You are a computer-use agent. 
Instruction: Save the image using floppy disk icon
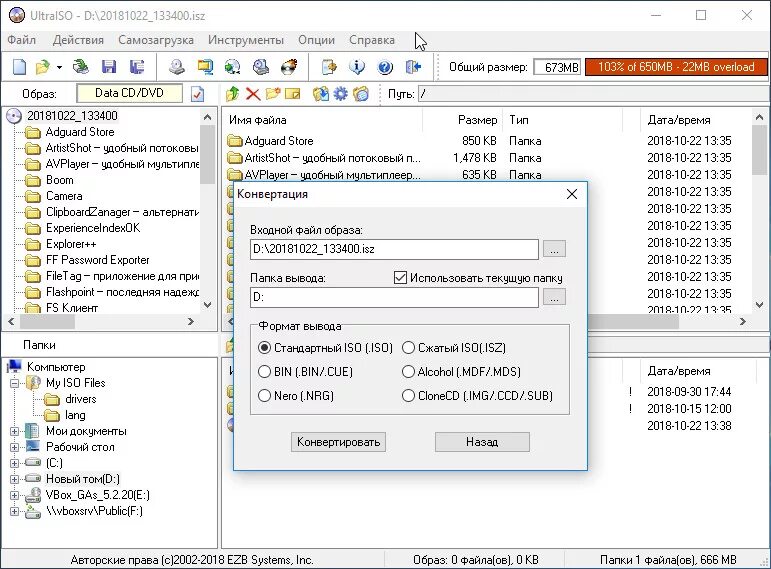point(109,66)
